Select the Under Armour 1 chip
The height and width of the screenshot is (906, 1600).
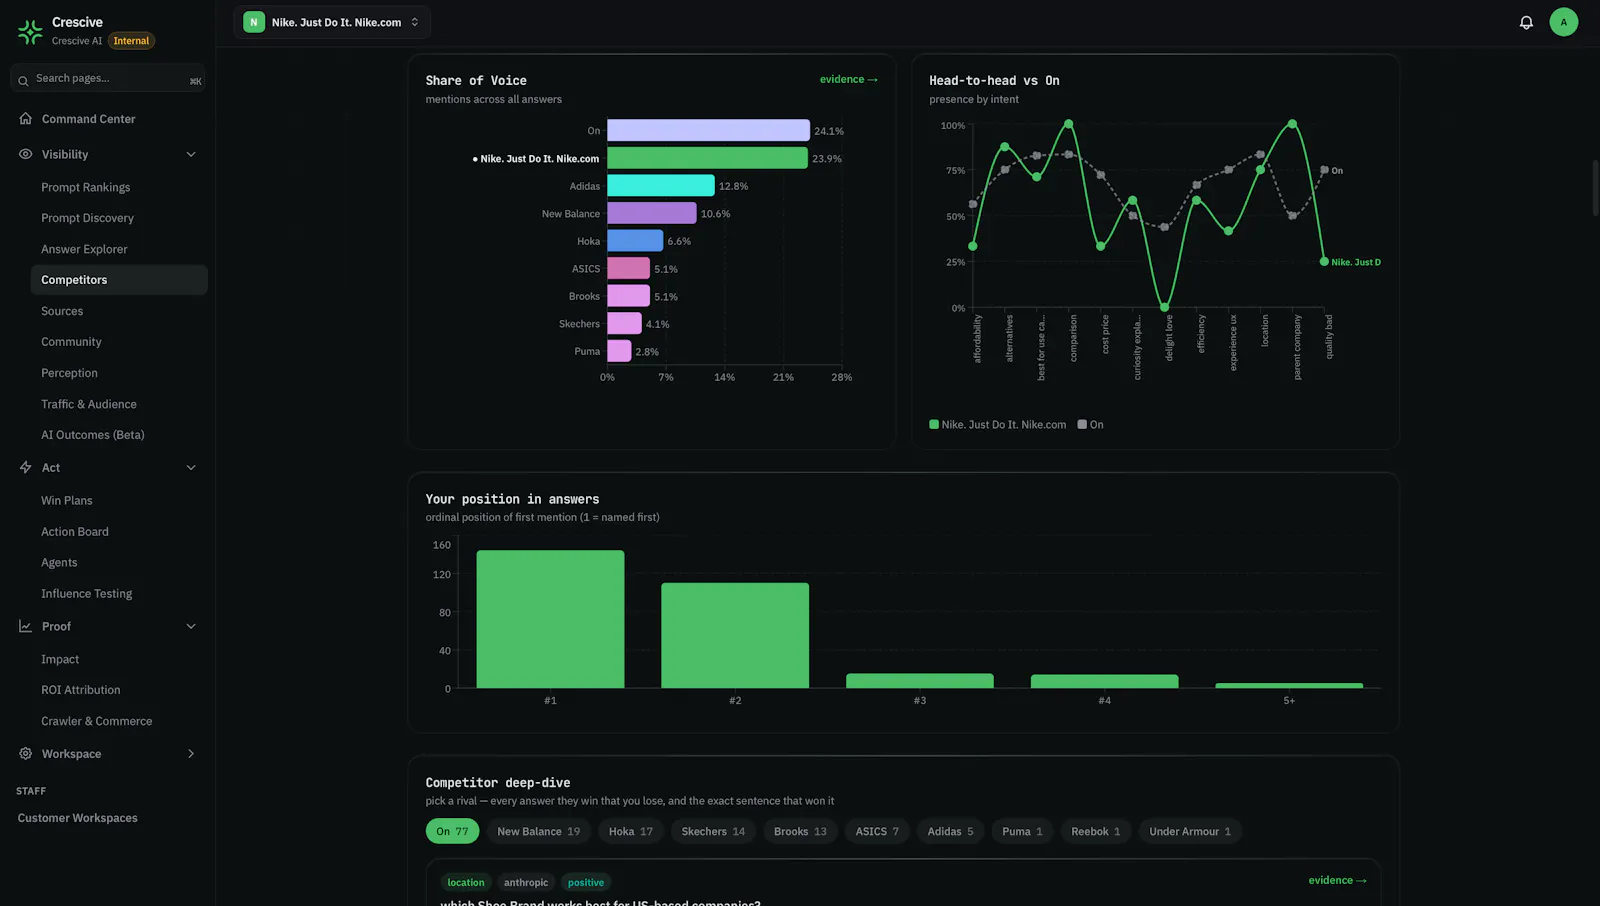point(1190,831)
